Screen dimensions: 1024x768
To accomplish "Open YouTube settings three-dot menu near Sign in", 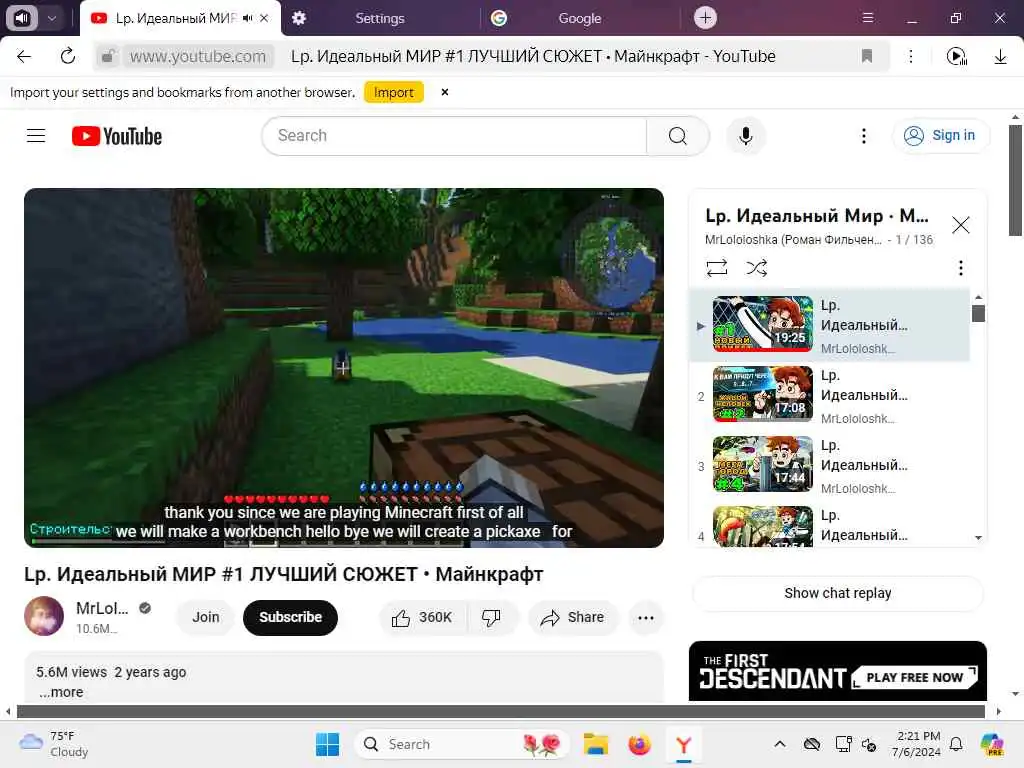I will click(x=863, y=136).
